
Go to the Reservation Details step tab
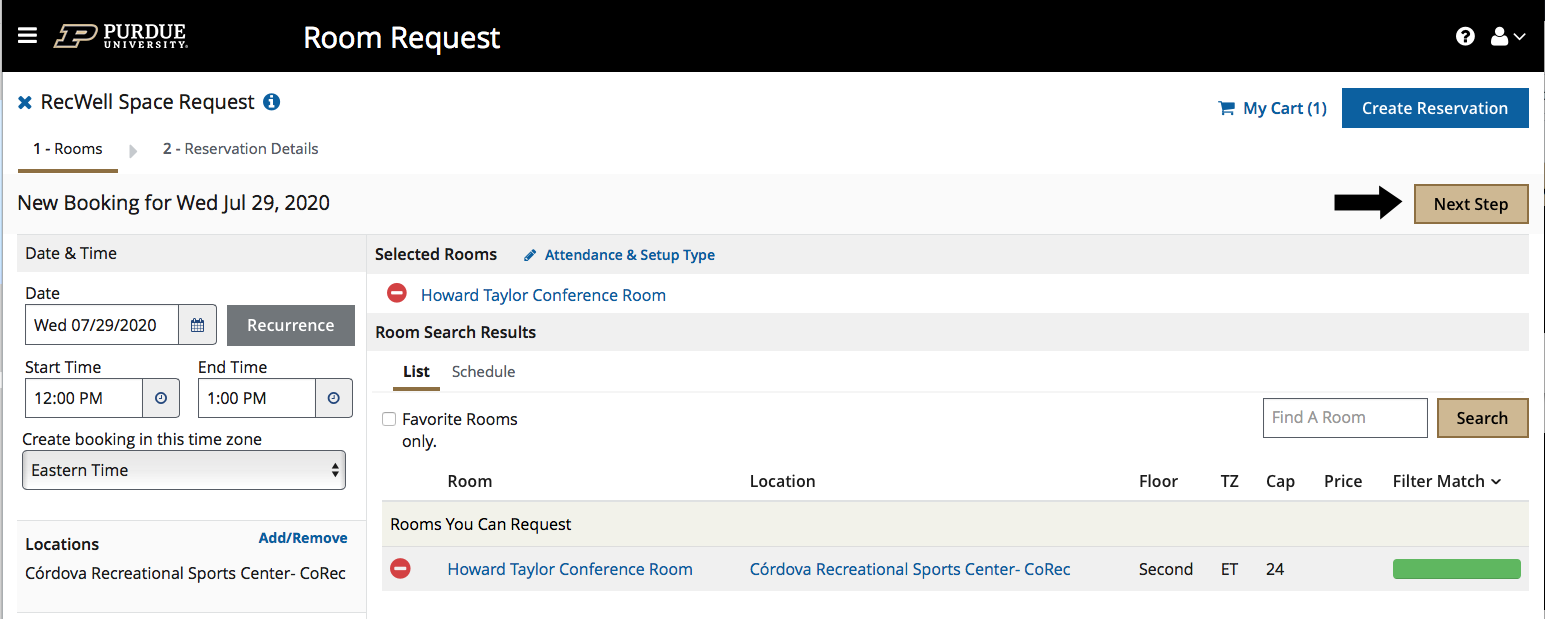[240, 149]
